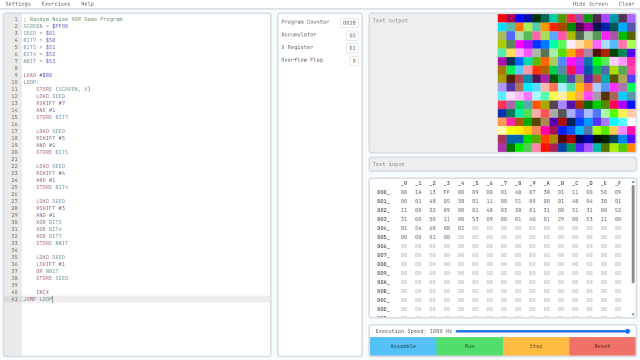
Task: Click the RSHIFT #5 instruction
Action: tap(51, 138)
